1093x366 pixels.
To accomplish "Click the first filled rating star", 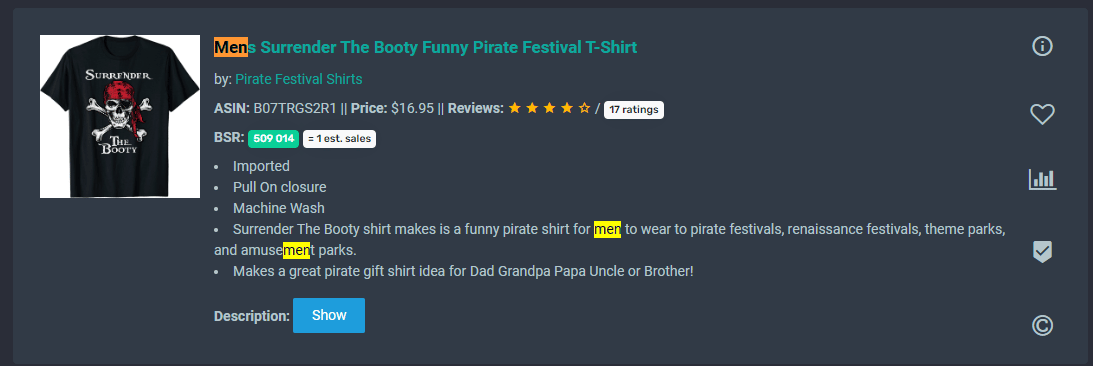I will (x=515, y=109).
